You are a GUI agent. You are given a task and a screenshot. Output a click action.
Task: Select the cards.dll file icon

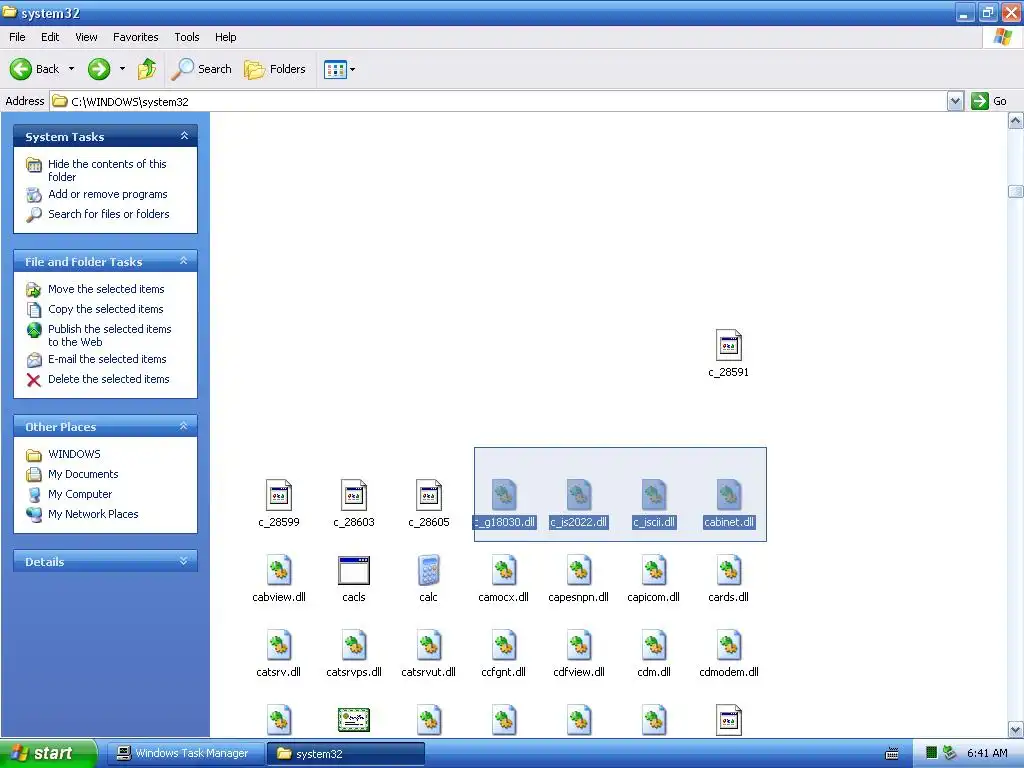click(729, 571)
